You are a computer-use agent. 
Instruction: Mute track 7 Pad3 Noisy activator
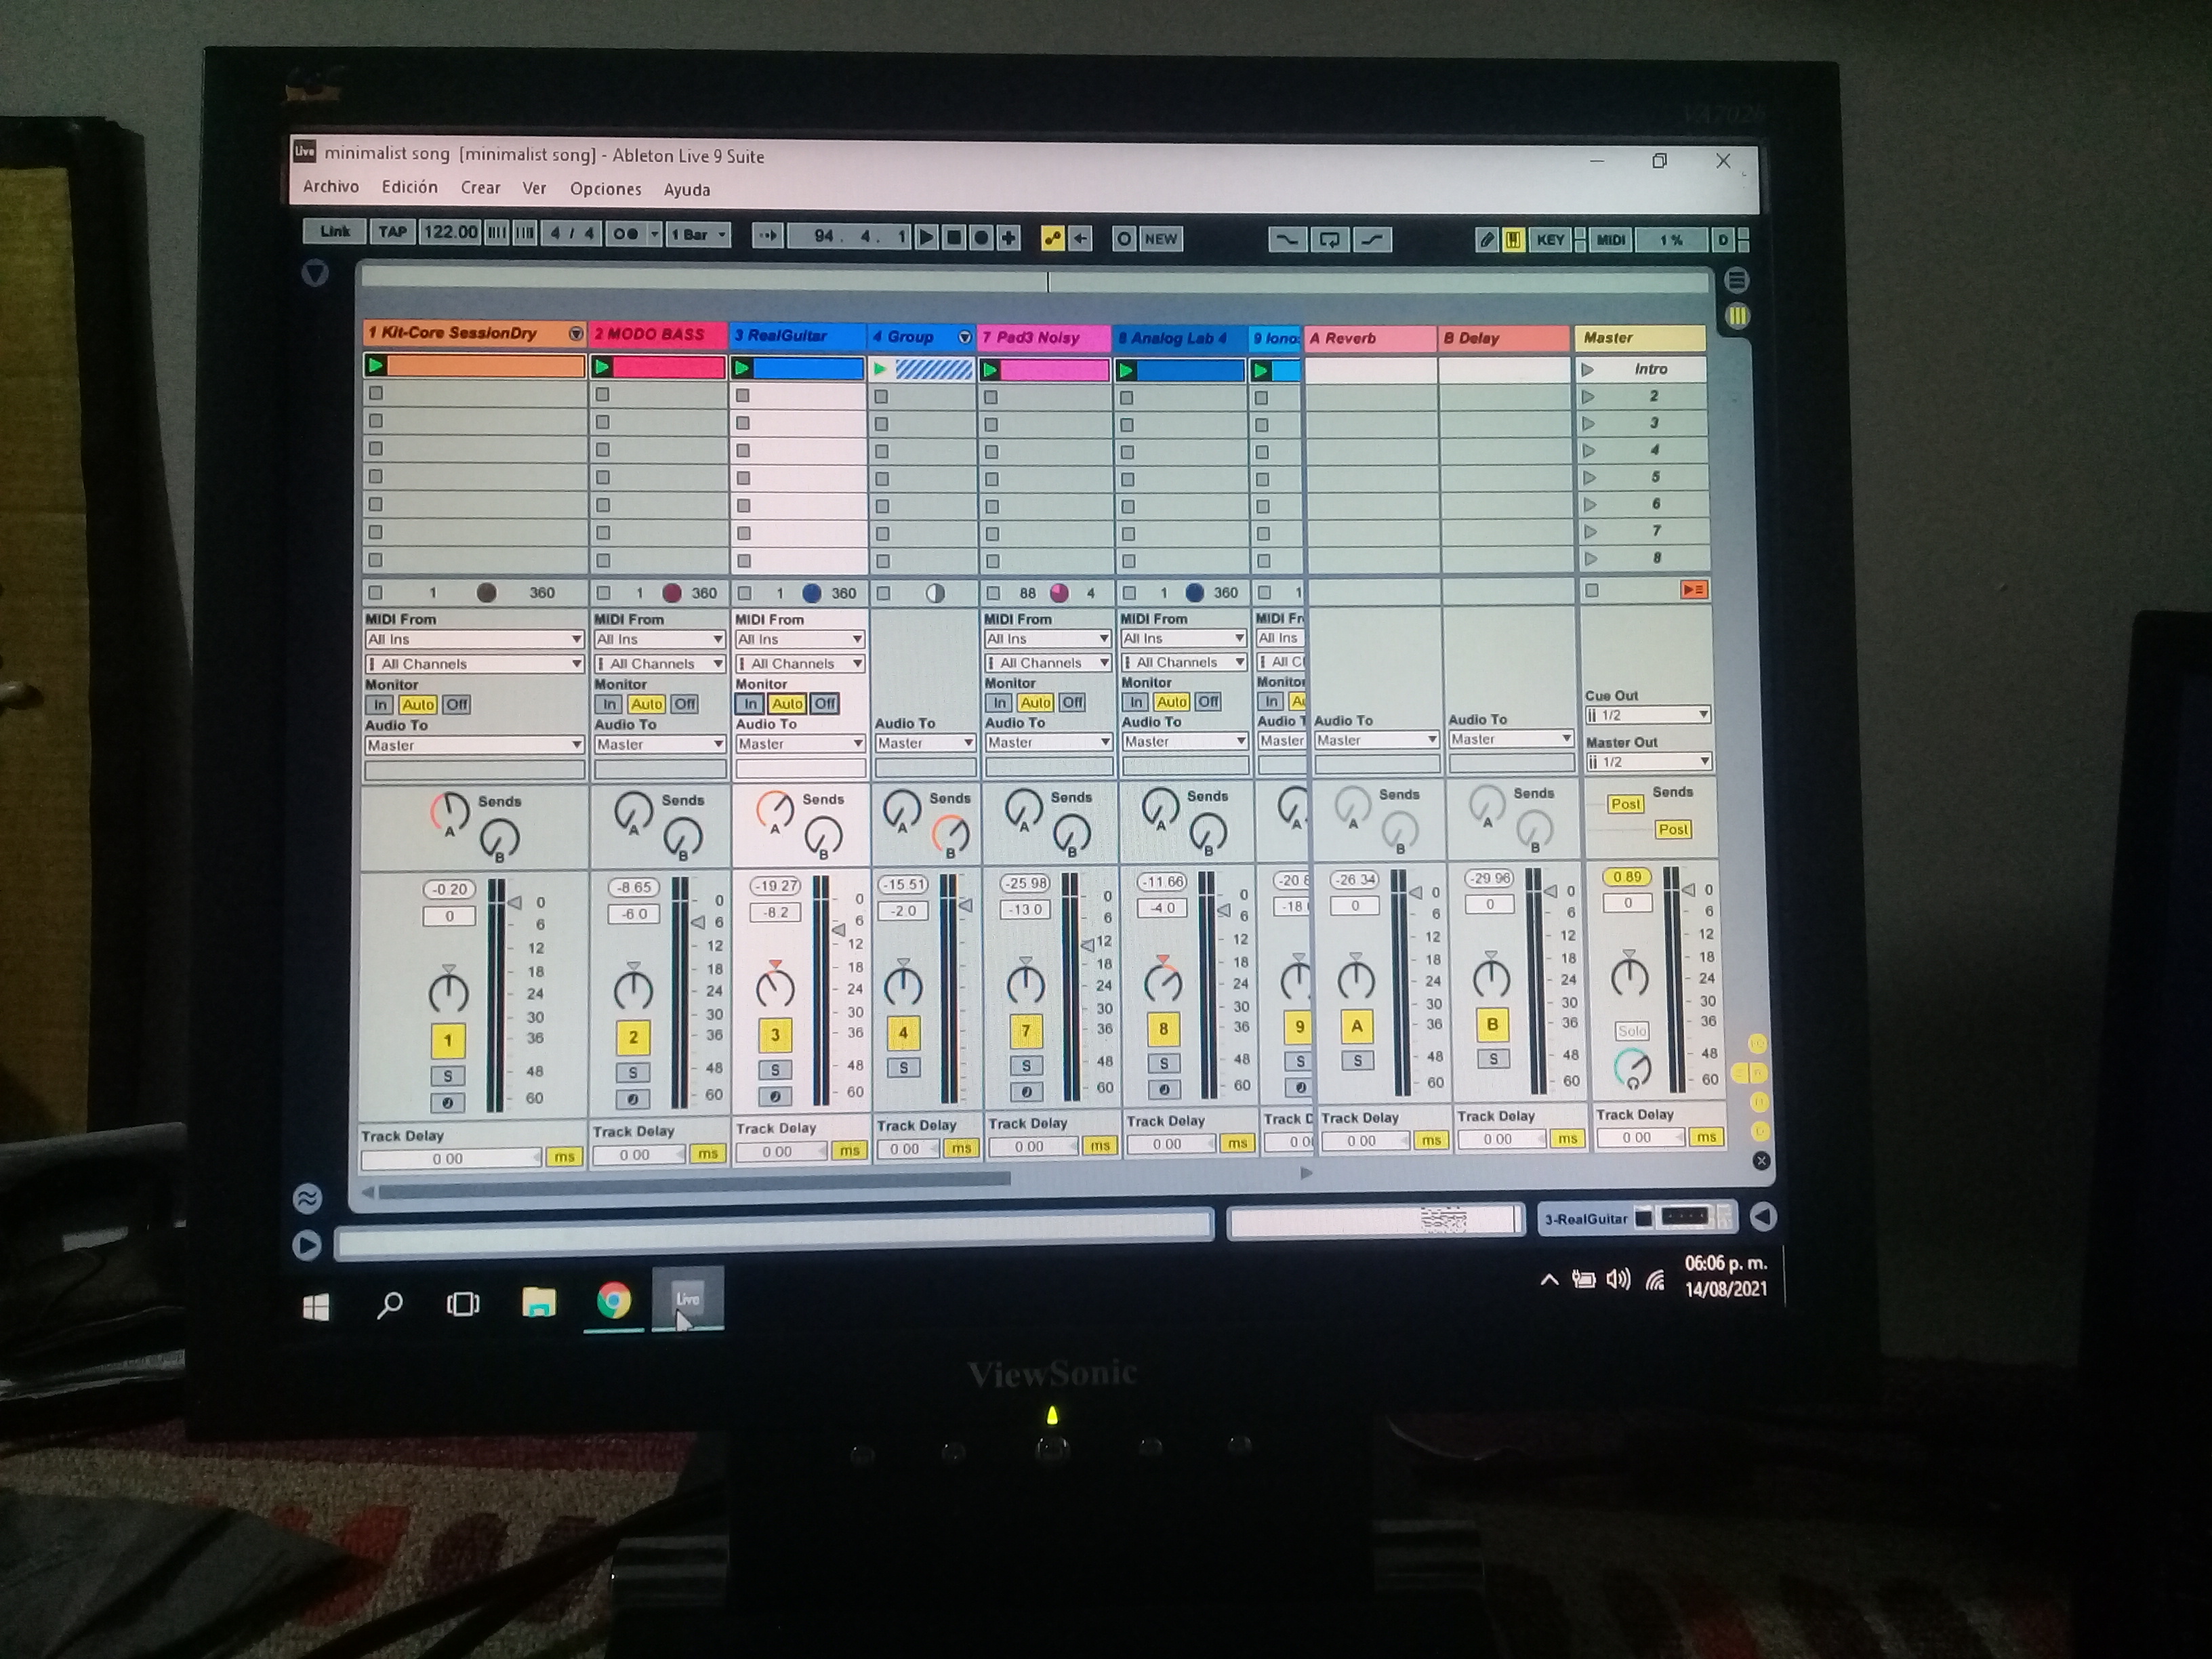[1025, 1030]
